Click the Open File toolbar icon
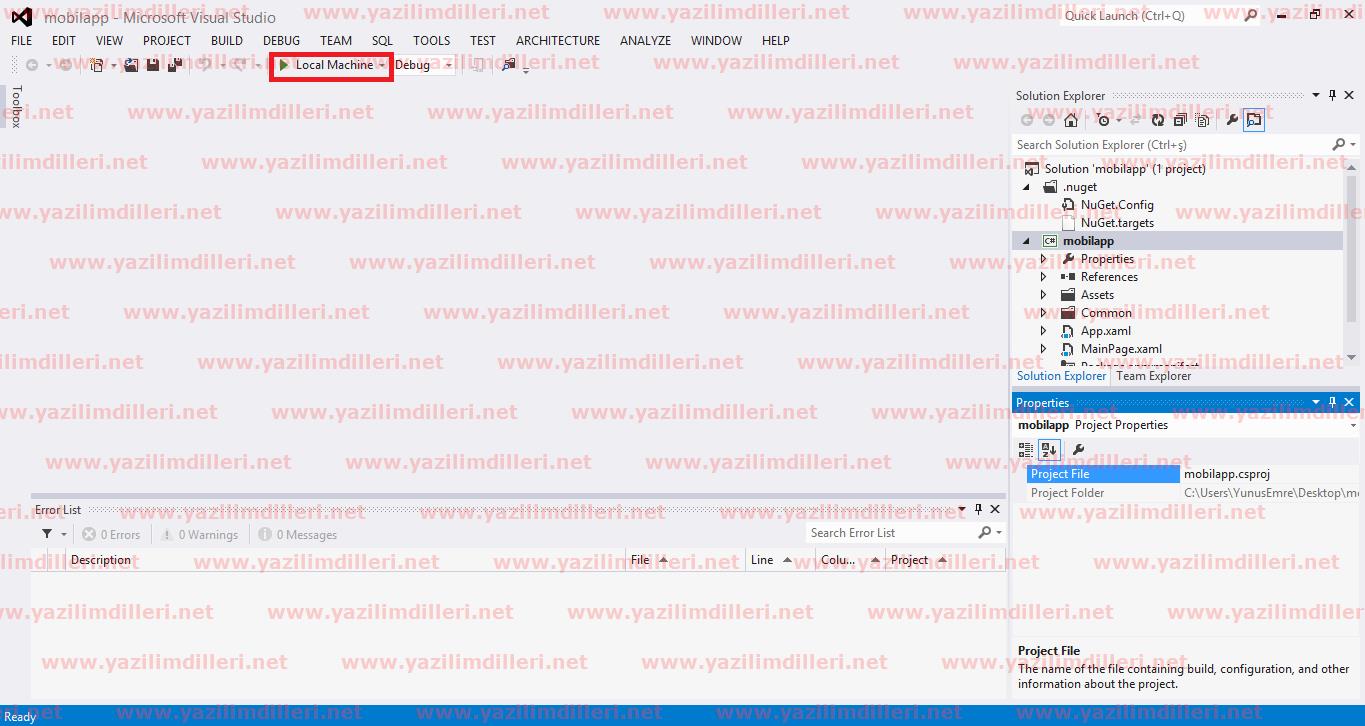This screenshot has height=726, width=1365. [130, 65]
